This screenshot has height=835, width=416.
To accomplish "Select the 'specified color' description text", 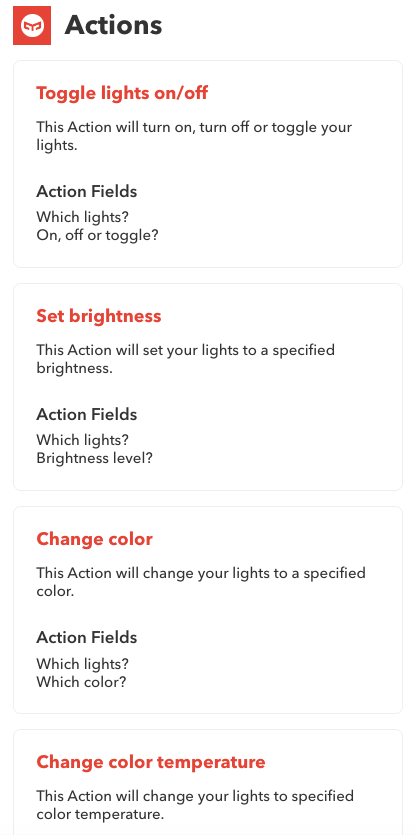I will click(x=201, y=582).
